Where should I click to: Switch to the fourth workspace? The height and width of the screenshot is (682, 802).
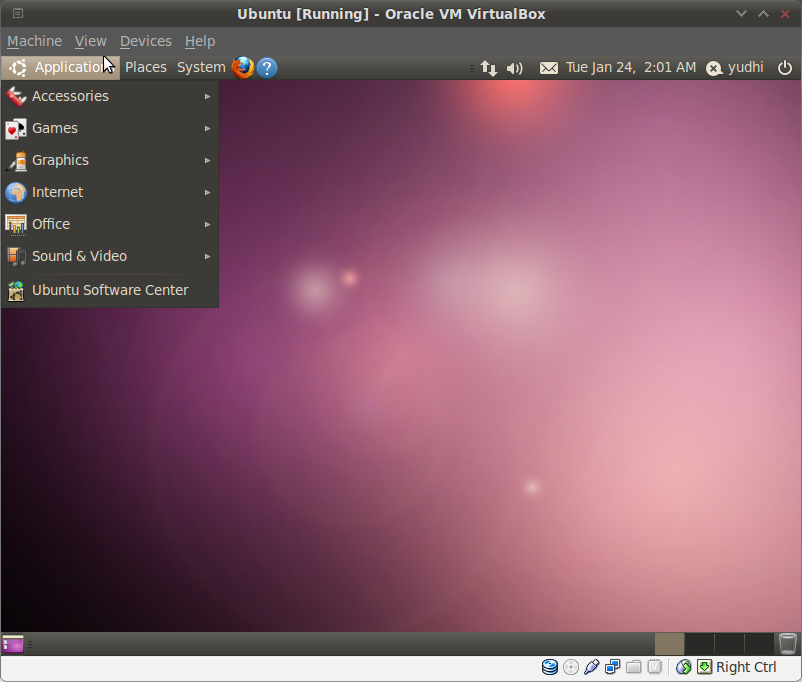(759, 644)
